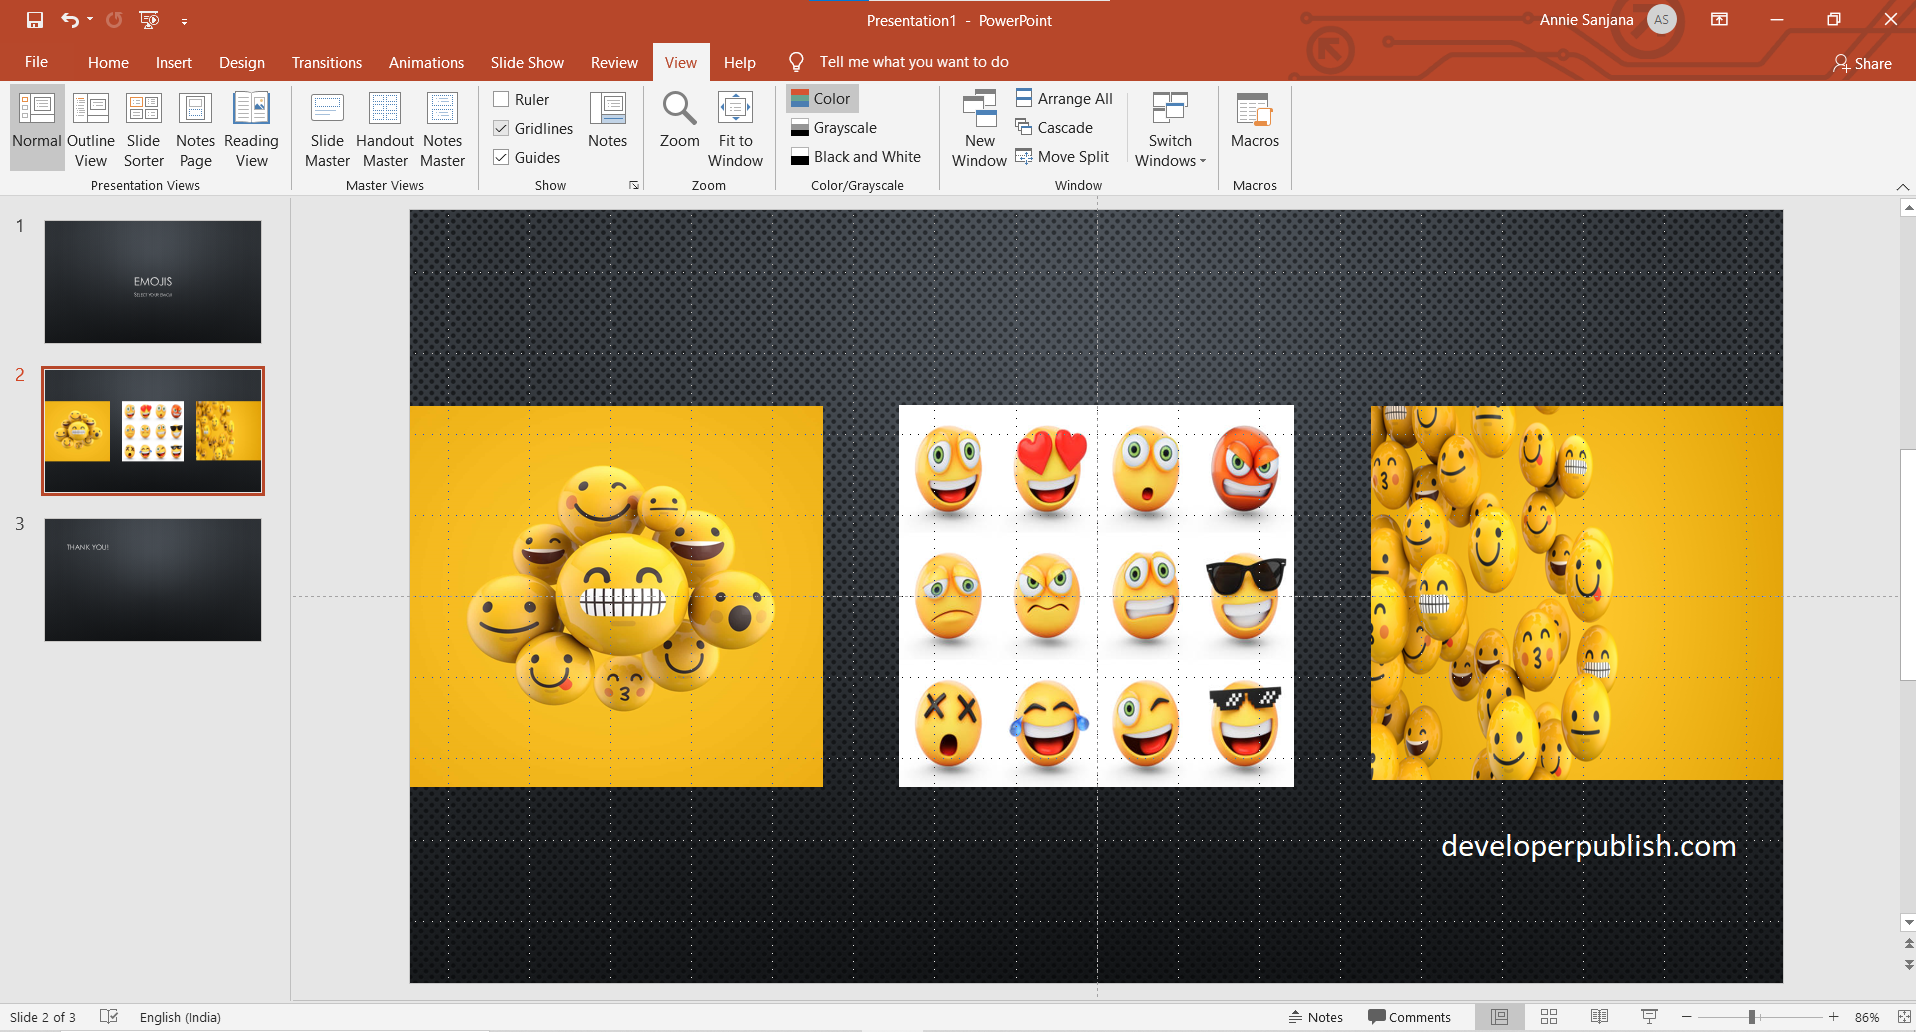Open the Slide Master view

click(x=327, y=127)
